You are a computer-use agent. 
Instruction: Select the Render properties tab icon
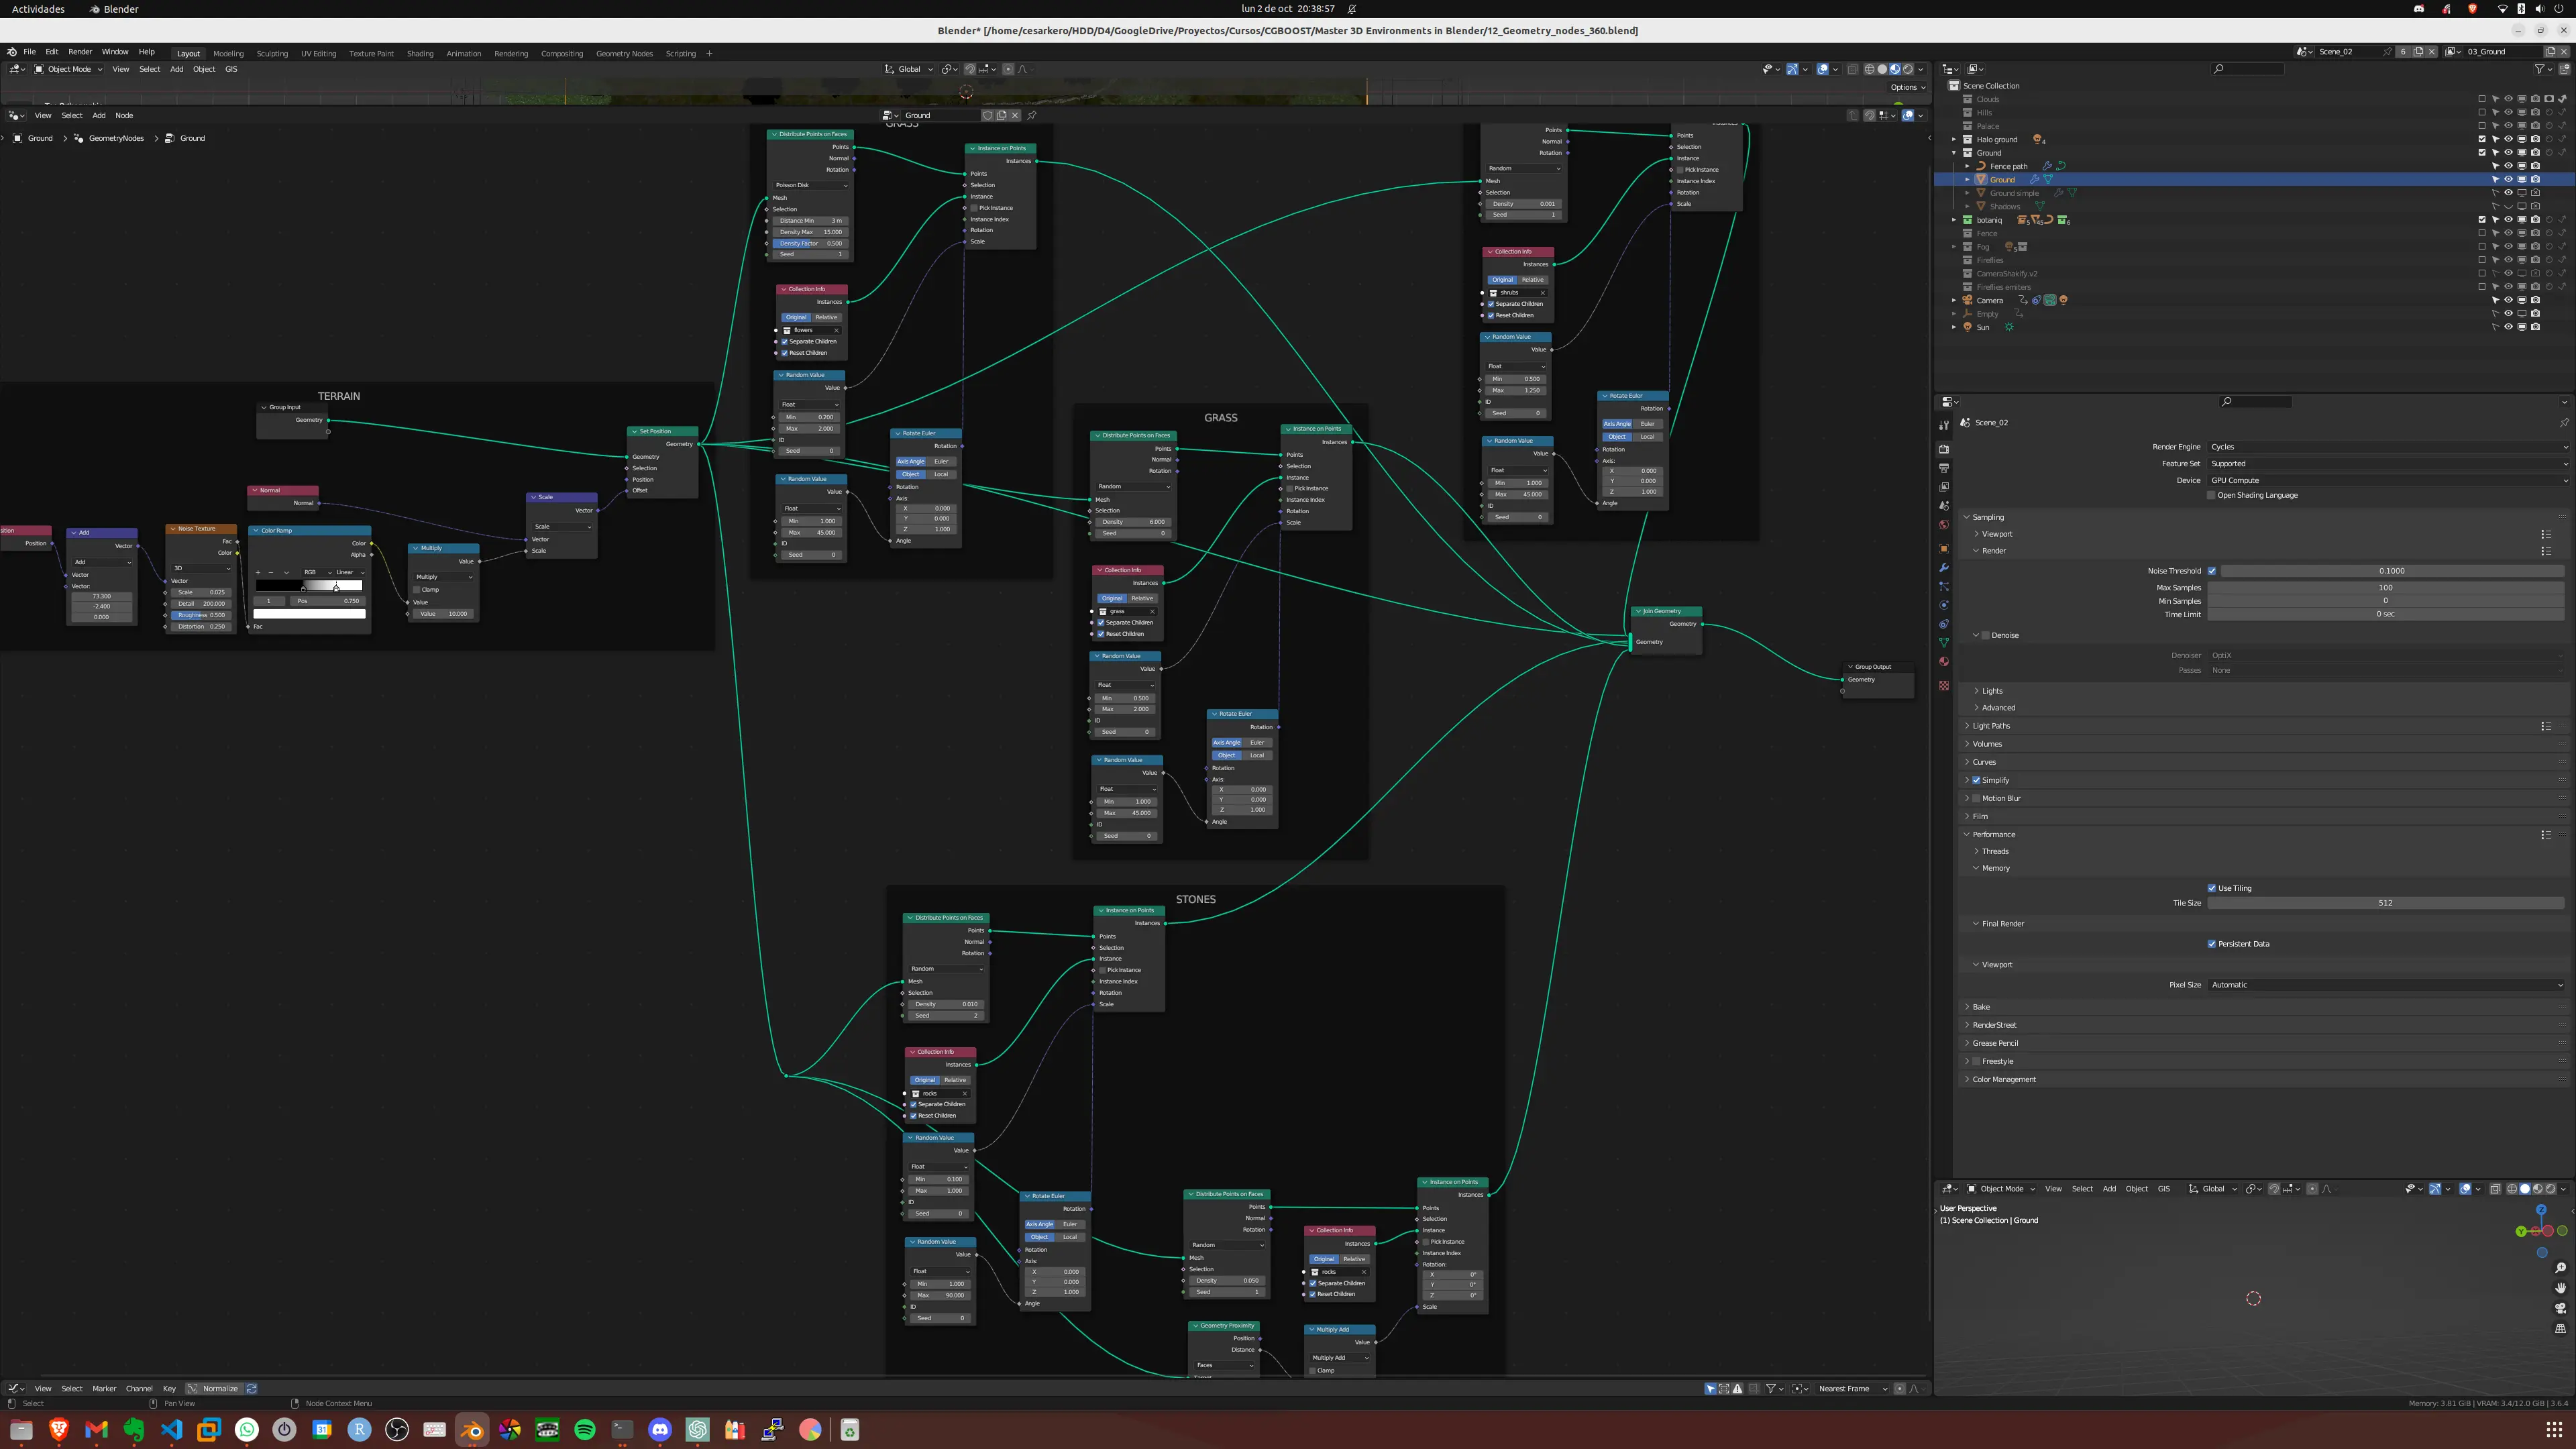[x=1944, y=449]
